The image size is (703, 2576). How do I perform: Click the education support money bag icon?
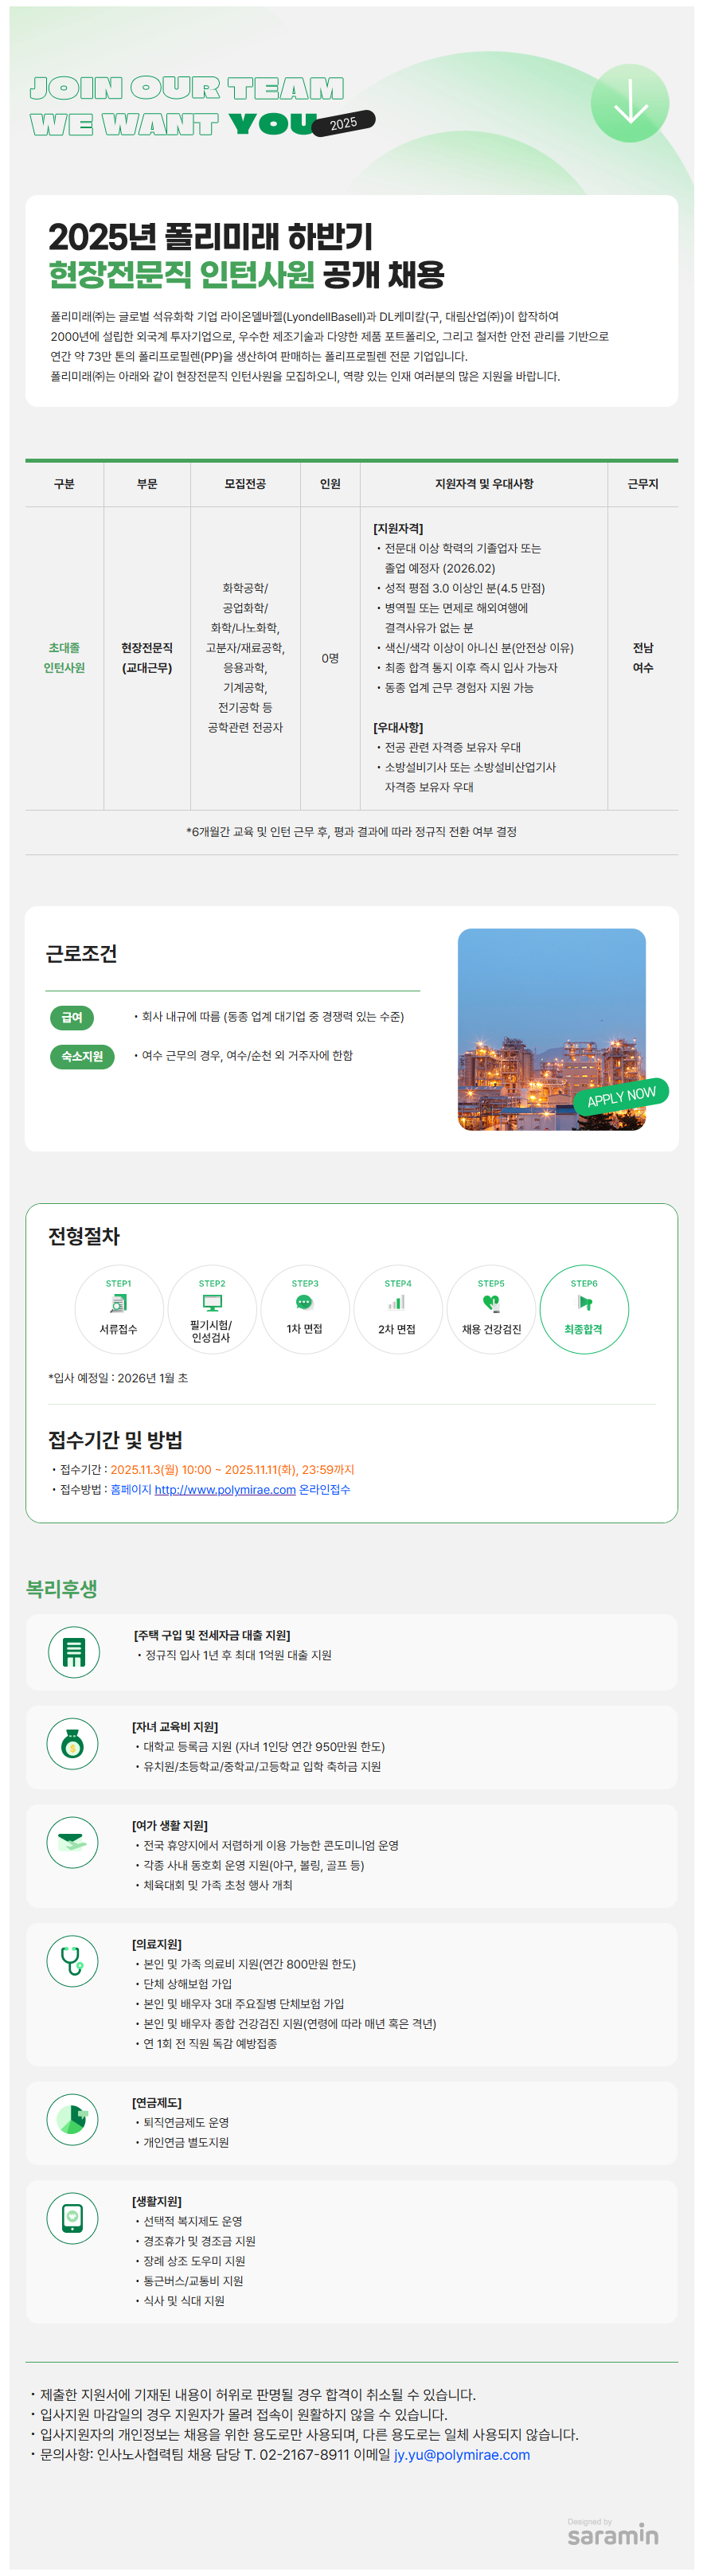[x=72, y=1745]
